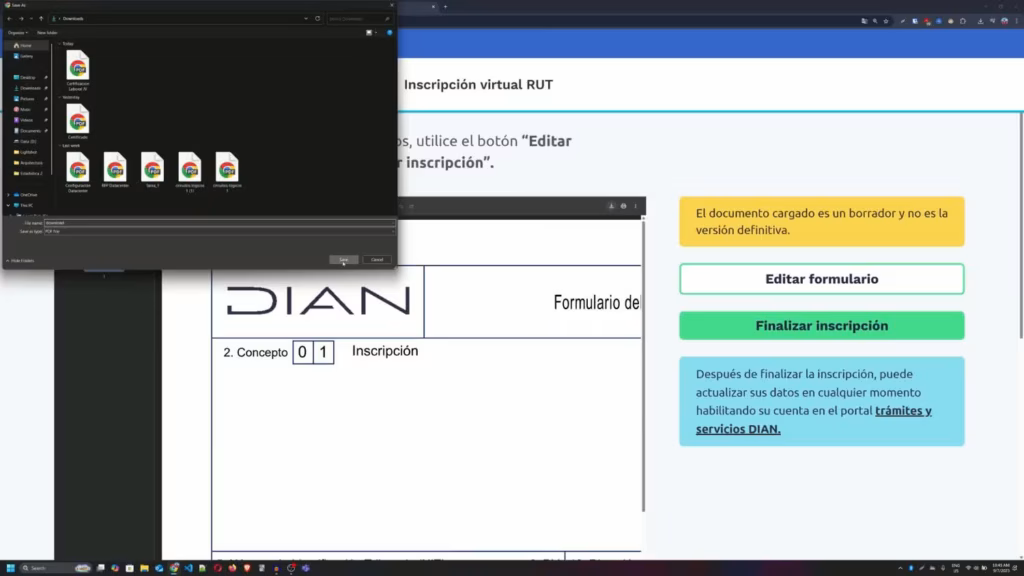The height and width of the screenshot is (576, 1024).
Task: Open recent locations dropdown in dialog
Action: coord(31,18)
